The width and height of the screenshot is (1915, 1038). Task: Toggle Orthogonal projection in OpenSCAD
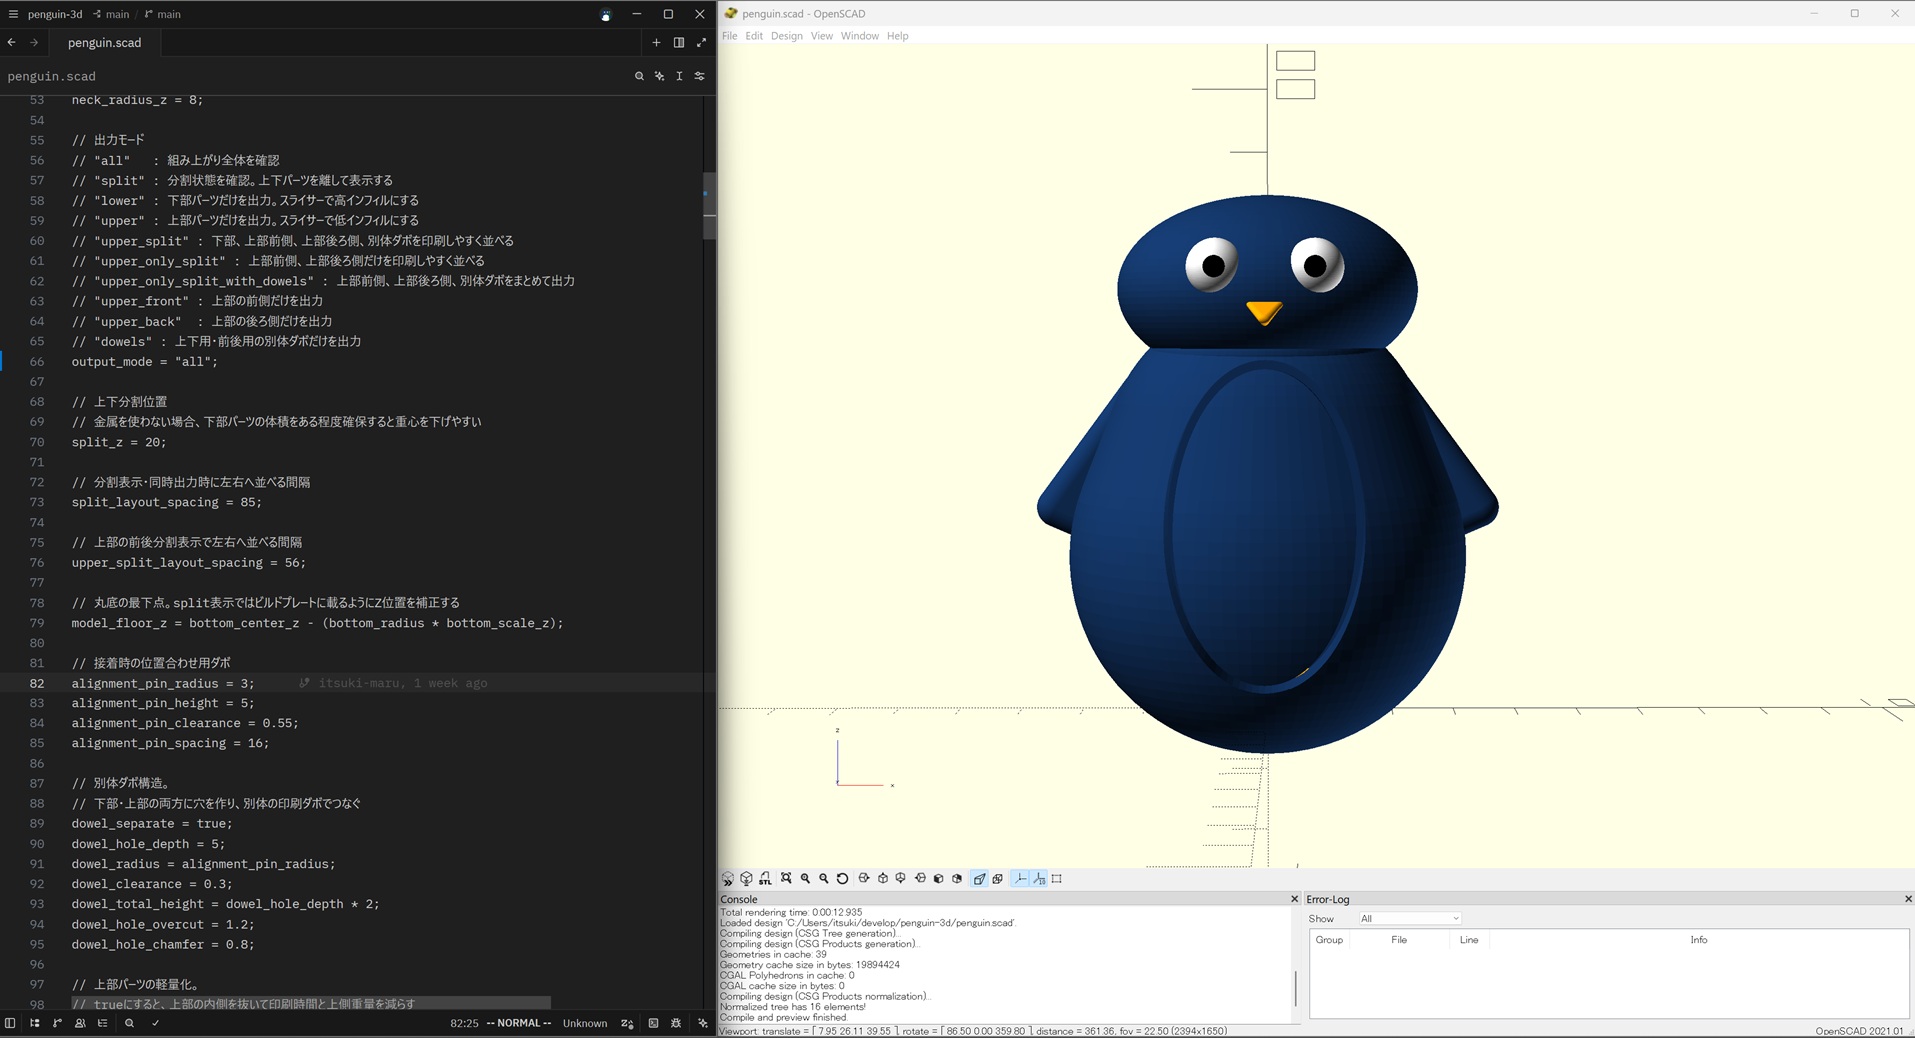point(997,878)
